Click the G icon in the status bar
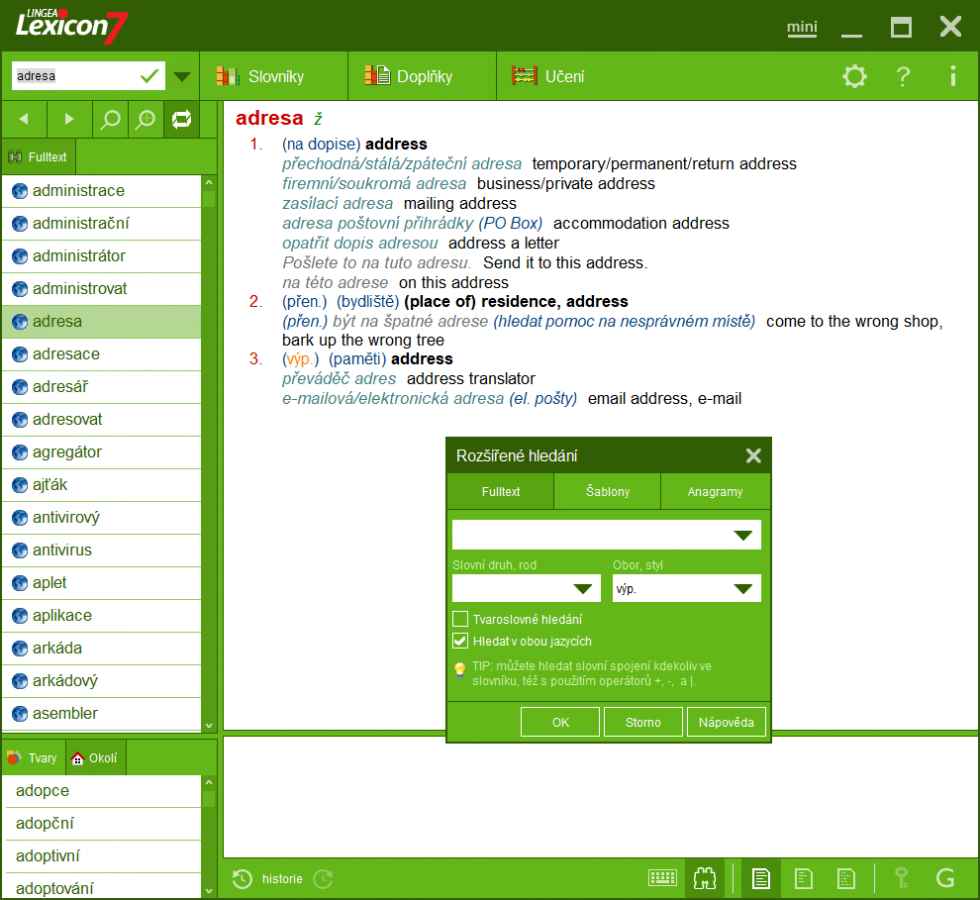 (945, 878)
